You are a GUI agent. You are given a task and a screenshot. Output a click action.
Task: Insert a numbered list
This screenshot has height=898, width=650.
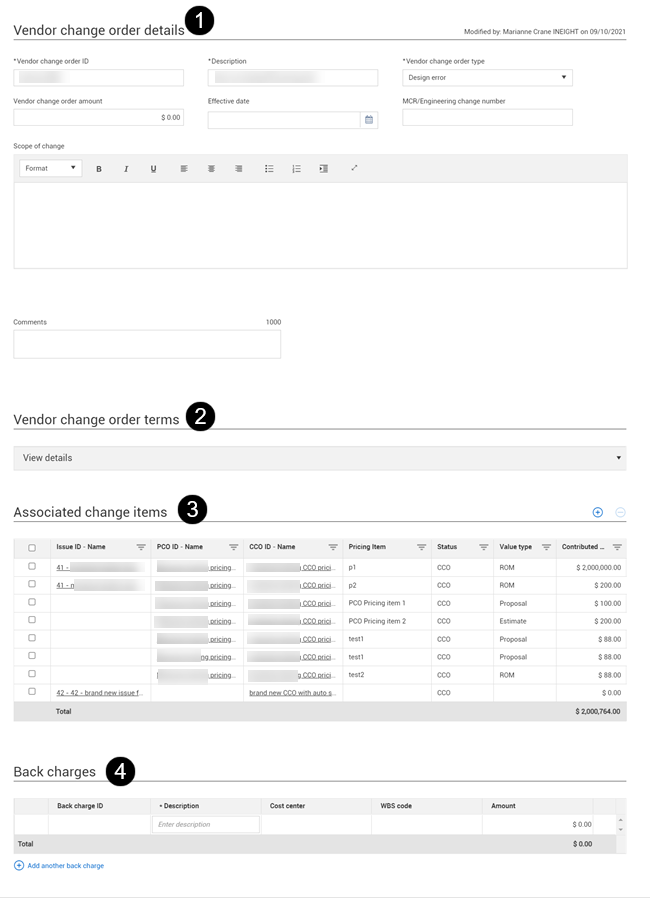[x=296, y=169]
